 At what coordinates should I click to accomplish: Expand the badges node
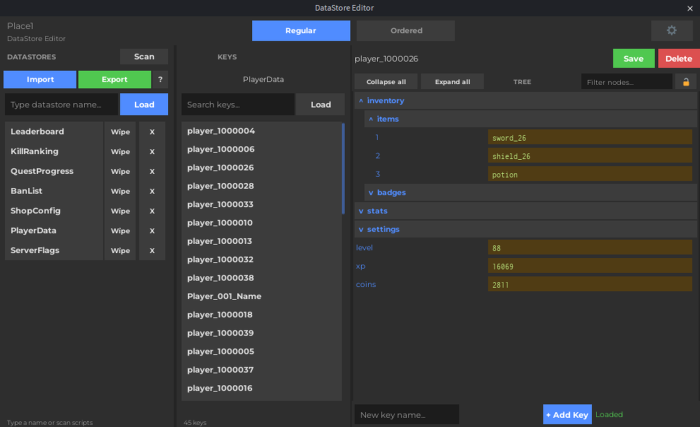pyautogui.click(x=371, y=193)
